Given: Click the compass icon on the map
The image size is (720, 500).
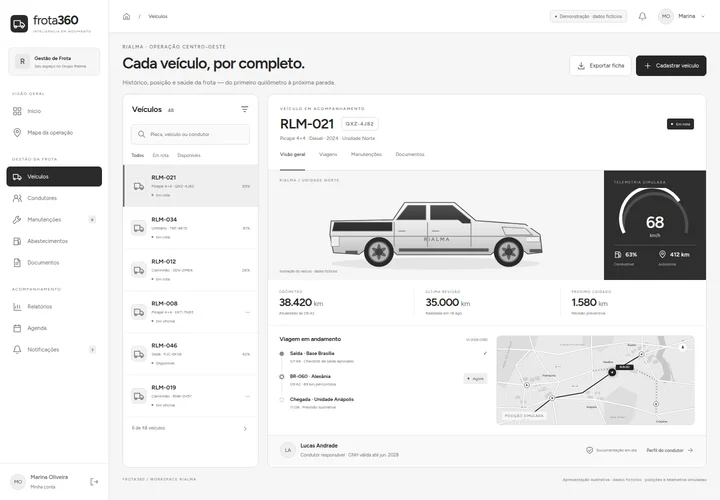Looking at the screenshot, I should pos(682,348).
